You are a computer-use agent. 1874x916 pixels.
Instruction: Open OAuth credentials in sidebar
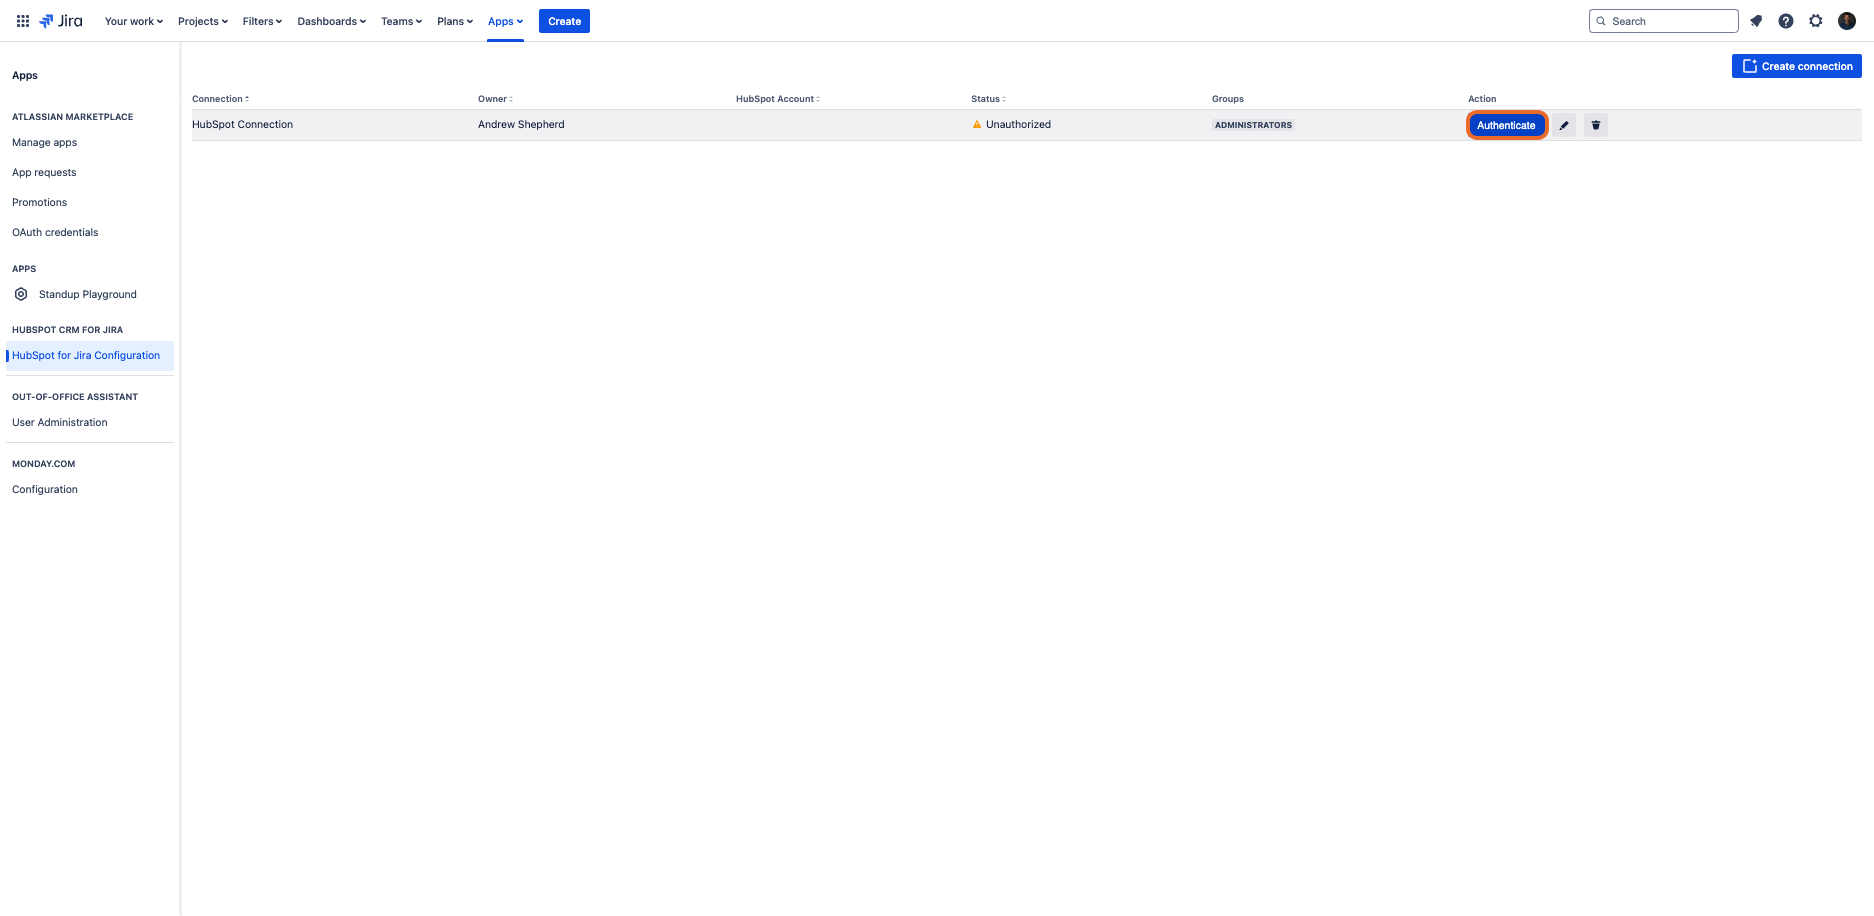tap(55, 232)
